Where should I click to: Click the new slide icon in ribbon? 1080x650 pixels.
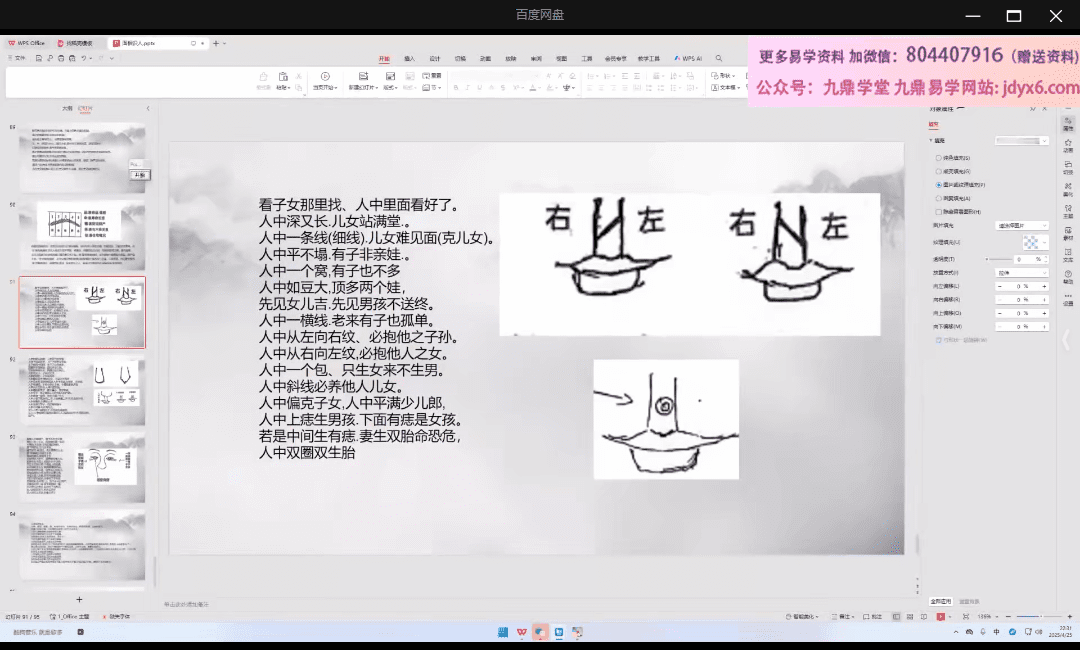pos(362,77)
